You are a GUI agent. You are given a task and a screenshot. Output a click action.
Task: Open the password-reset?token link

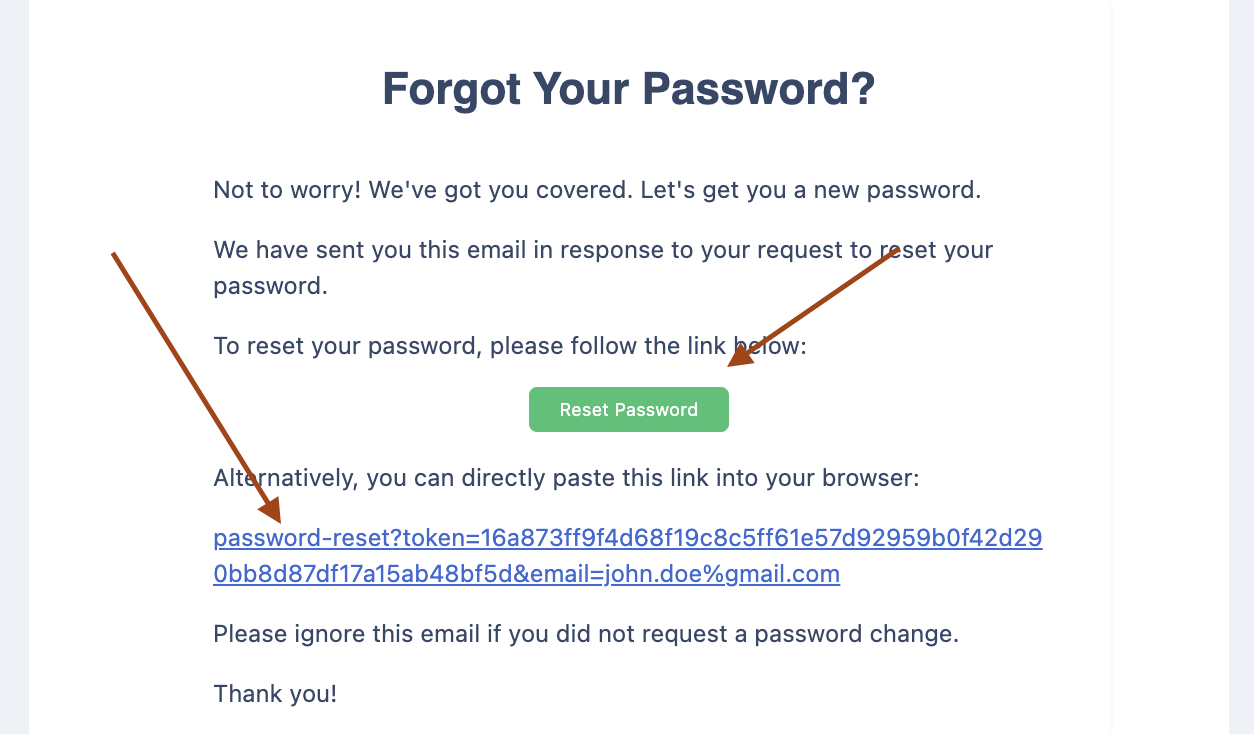click(x=628, y=556)
